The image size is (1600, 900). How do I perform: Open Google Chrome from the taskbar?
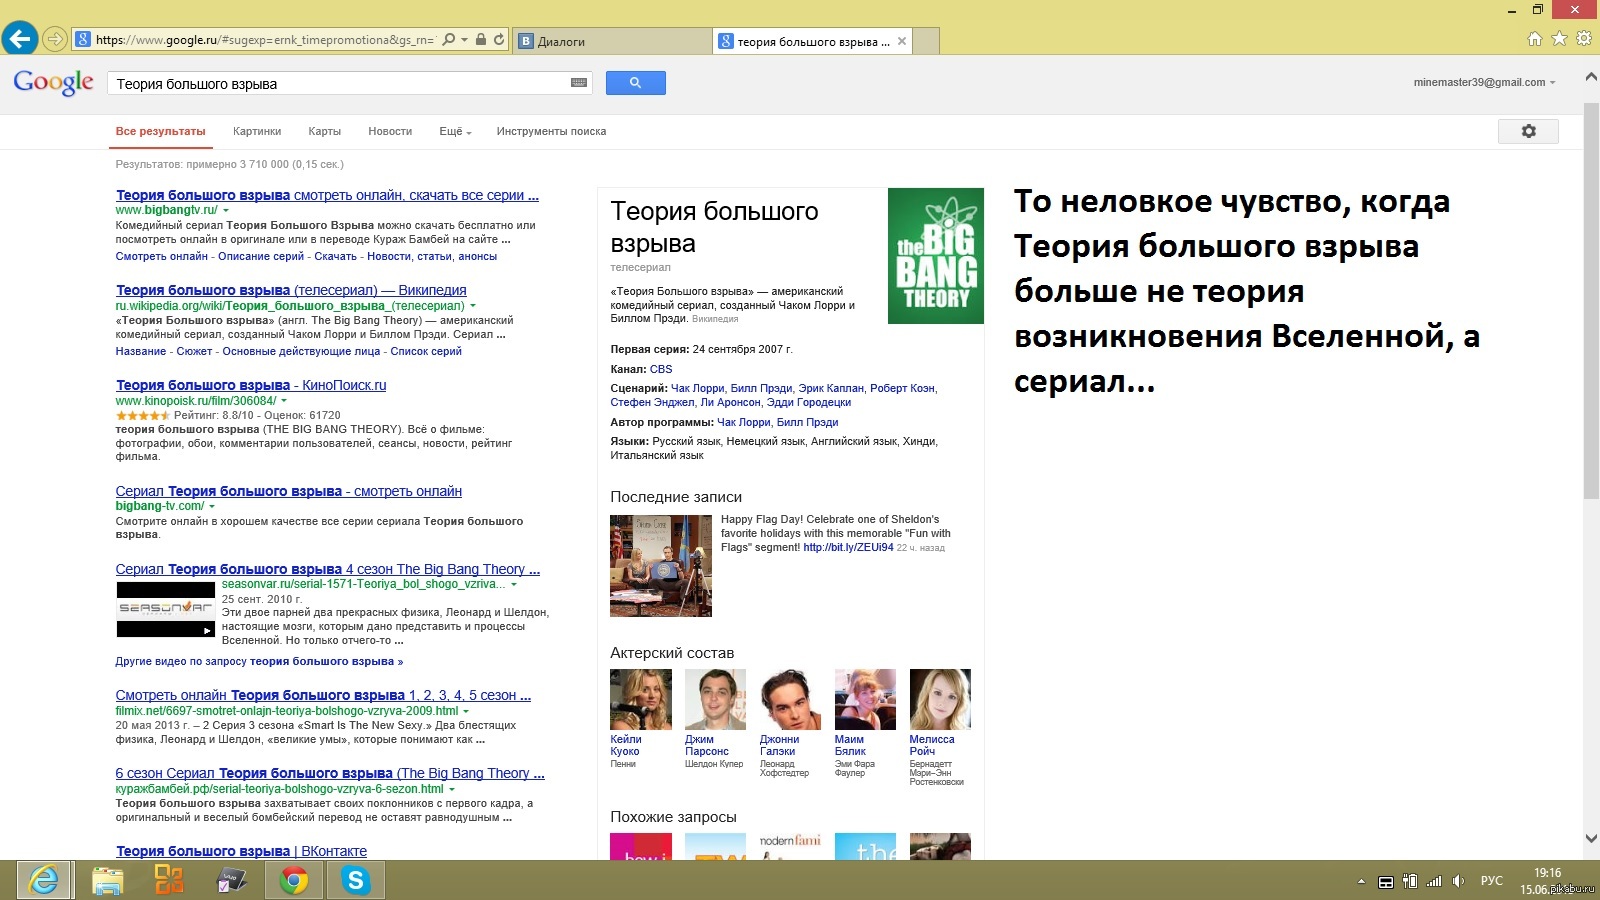pos(294,880)
